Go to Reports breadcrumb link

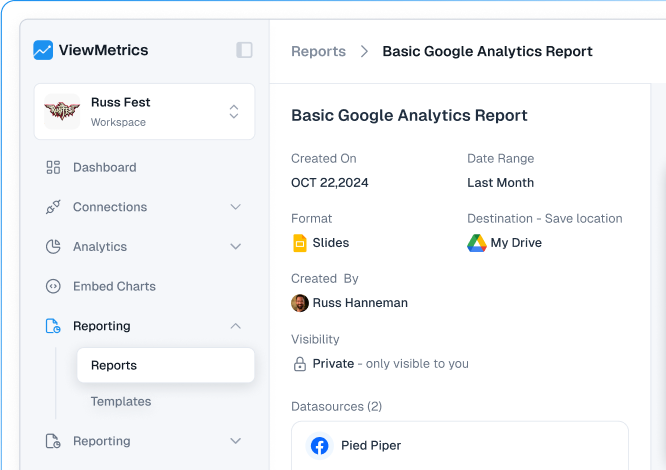(318, 51)
